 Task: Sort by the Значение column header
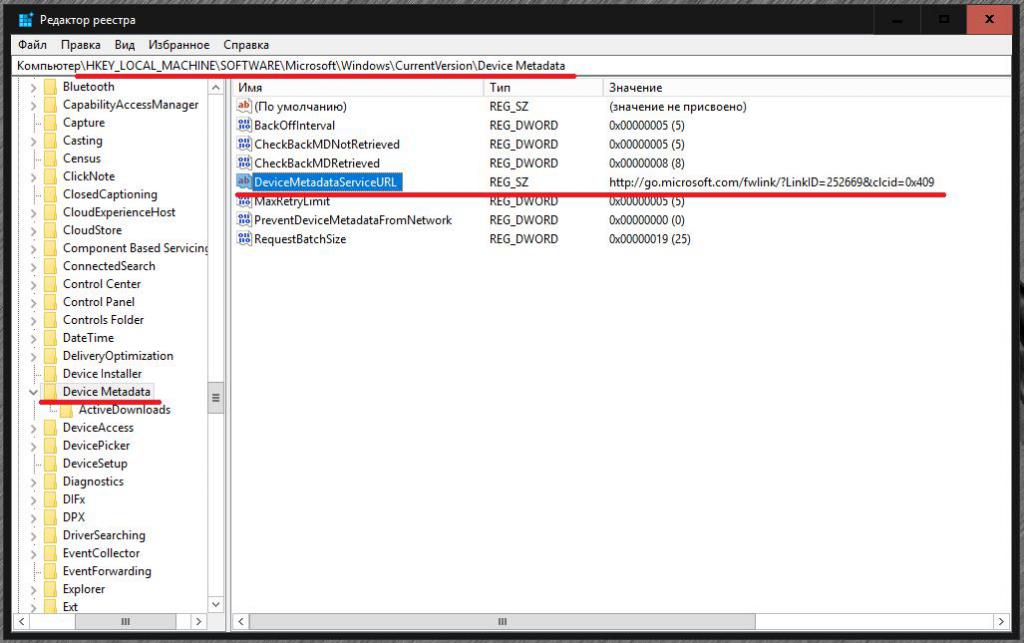(807, 87)
